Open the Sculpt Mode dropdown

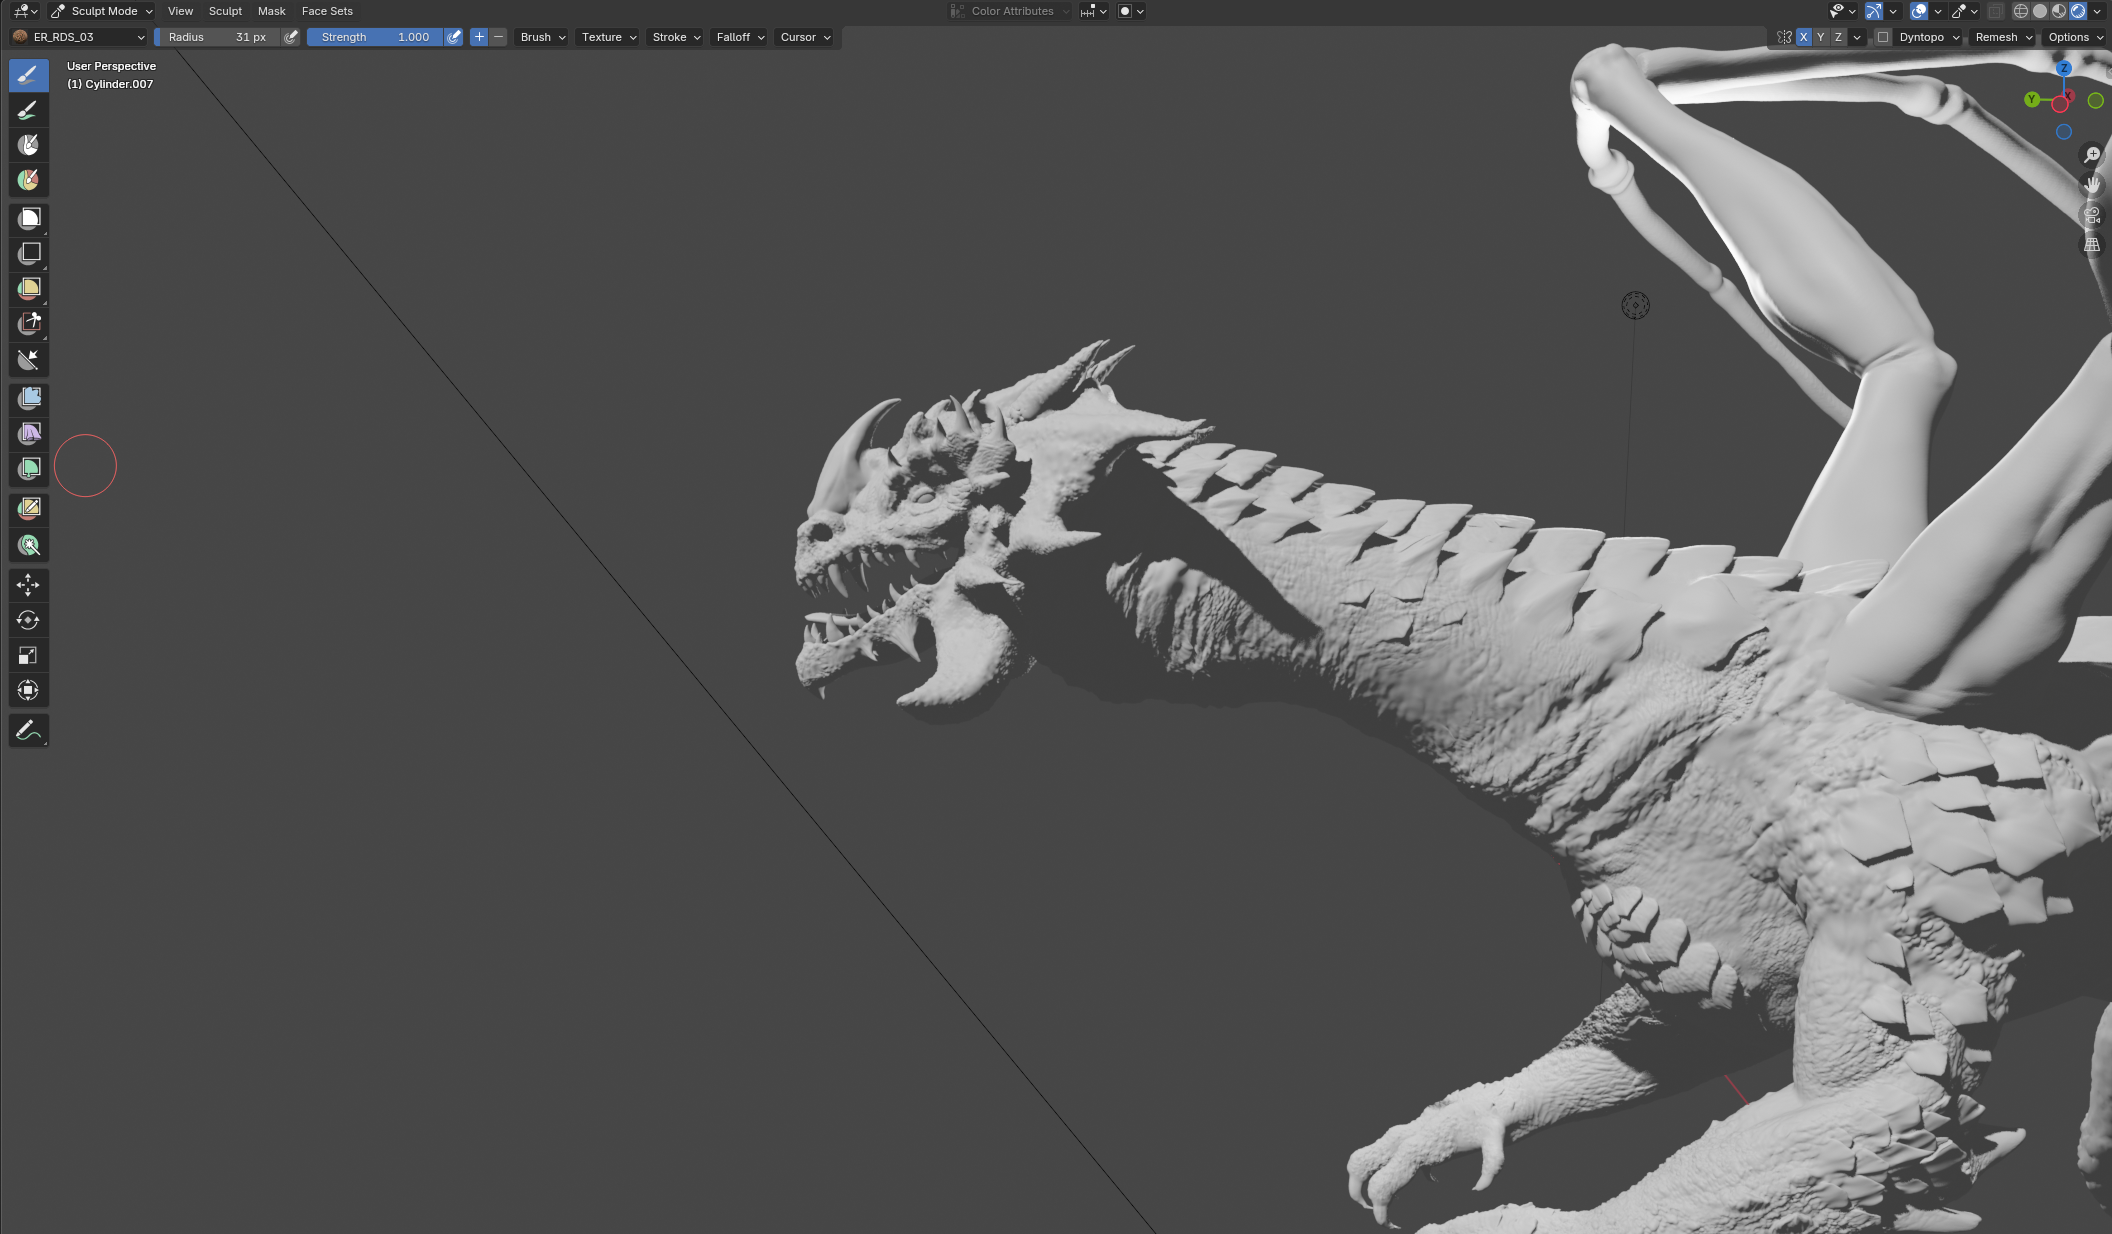(102, 11)
